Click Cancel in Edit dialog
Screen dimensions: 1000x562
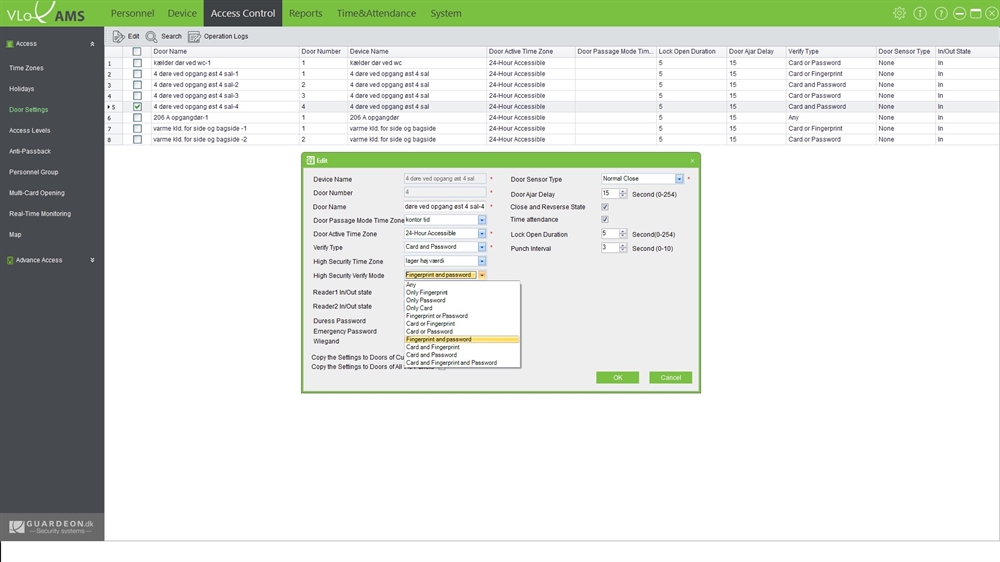pos(670,378)
